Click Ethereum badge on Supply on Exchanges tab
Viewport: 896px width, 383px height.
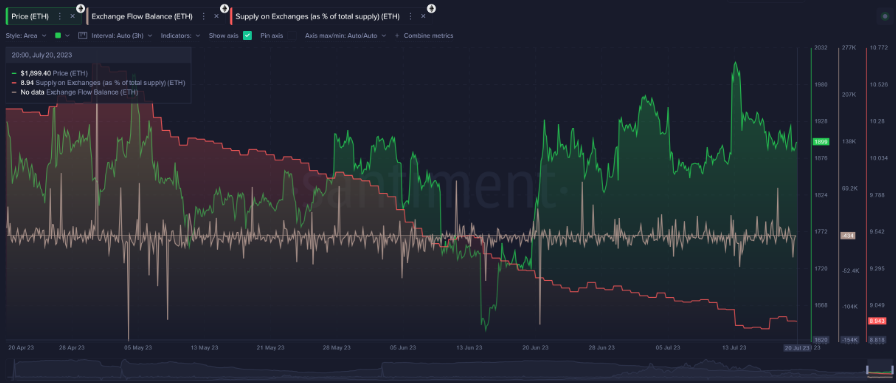pos(431,8)
